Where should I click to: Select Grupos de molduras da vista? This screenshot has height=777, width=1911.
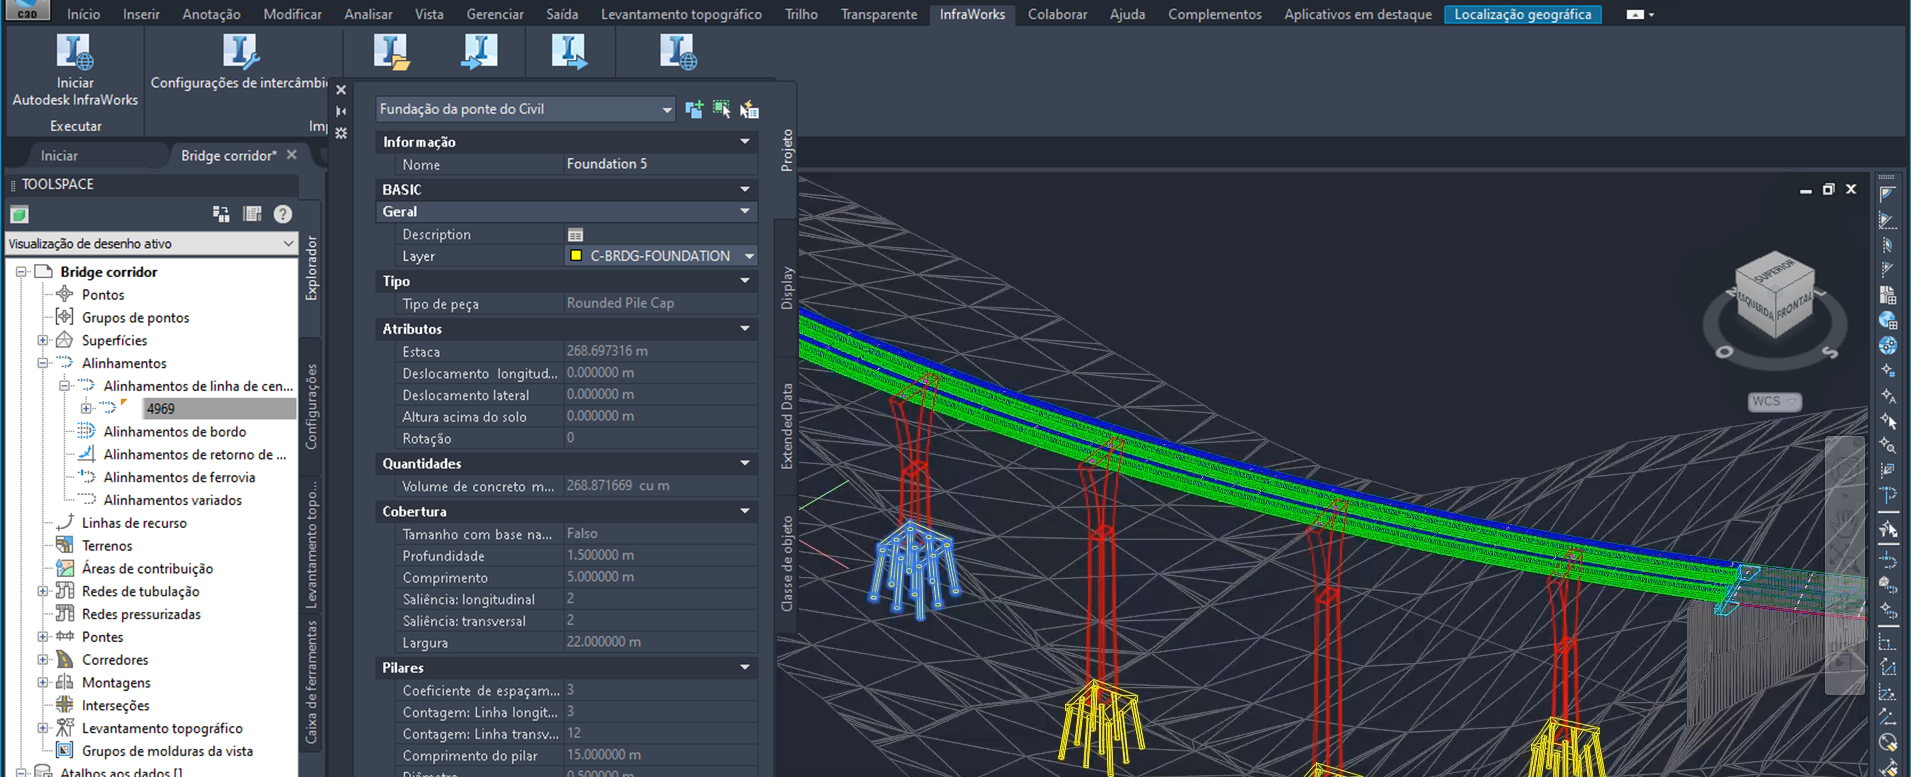pos(167,751)
